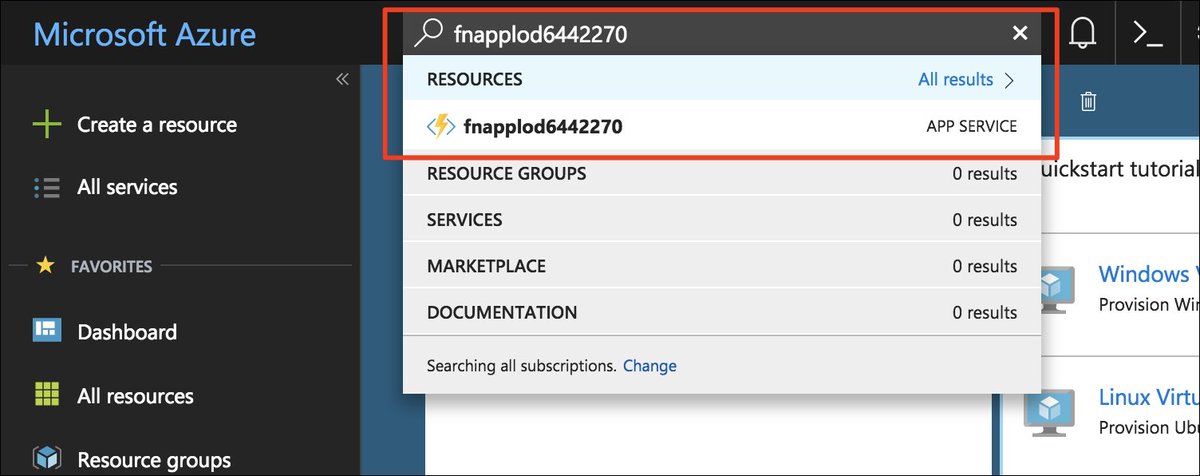View All results for resources
1200x476 pixels.
[x=956, y=79]
